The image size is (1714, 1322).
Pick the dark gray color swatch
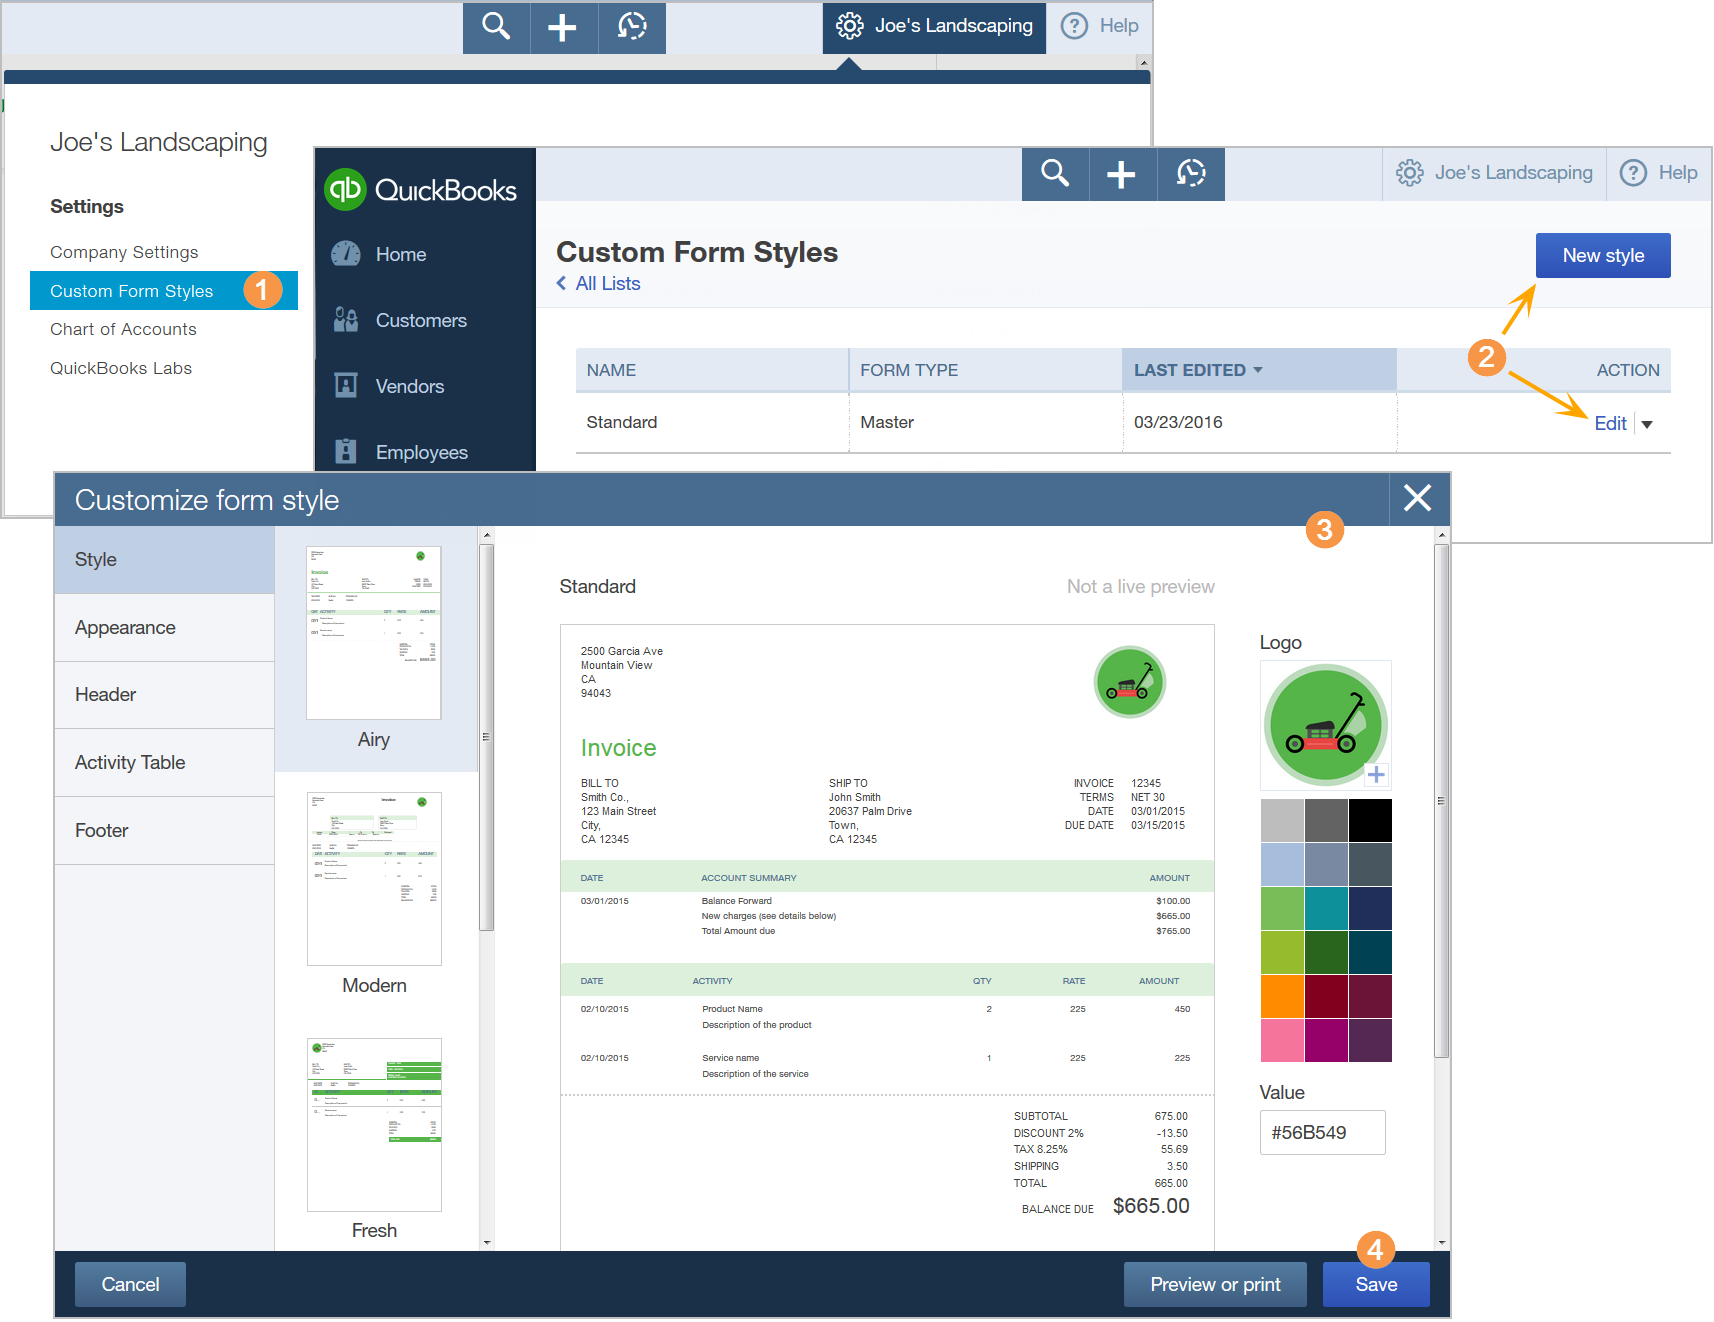tap(1326, 820)
